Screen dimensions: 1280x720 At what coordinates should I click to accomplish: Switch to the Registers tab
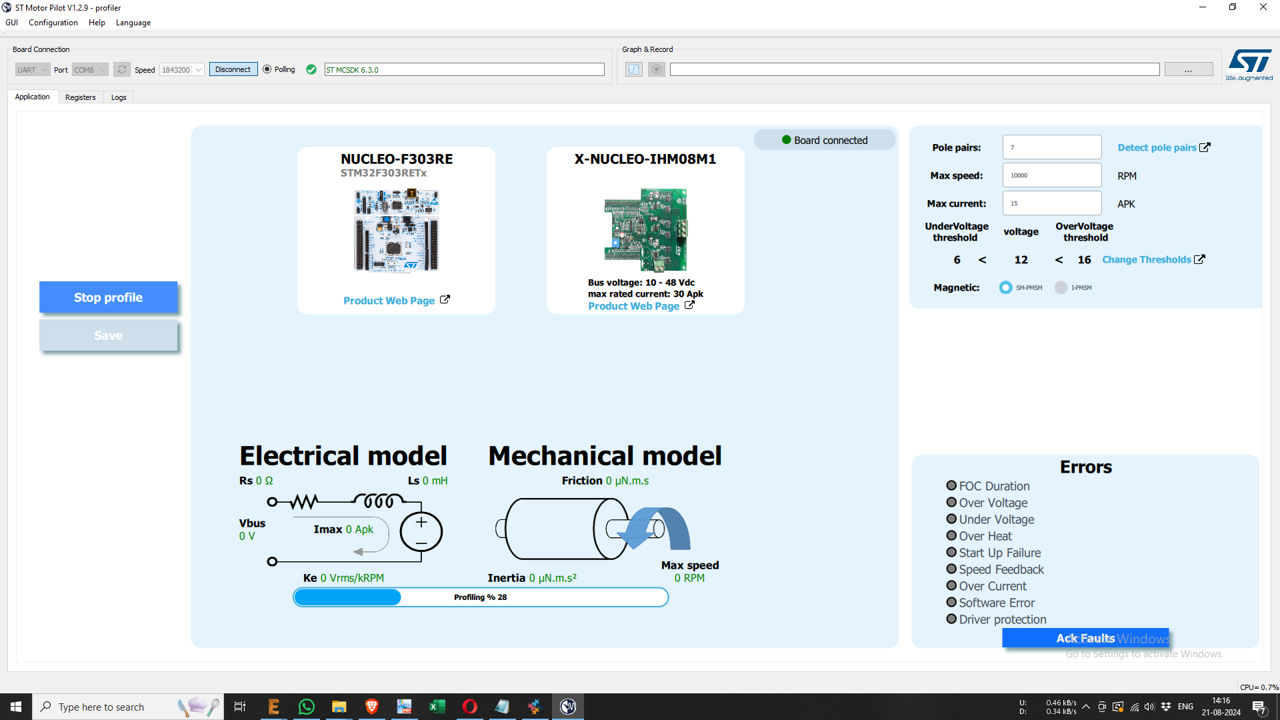pyautogui.click(x=80, y=96)
